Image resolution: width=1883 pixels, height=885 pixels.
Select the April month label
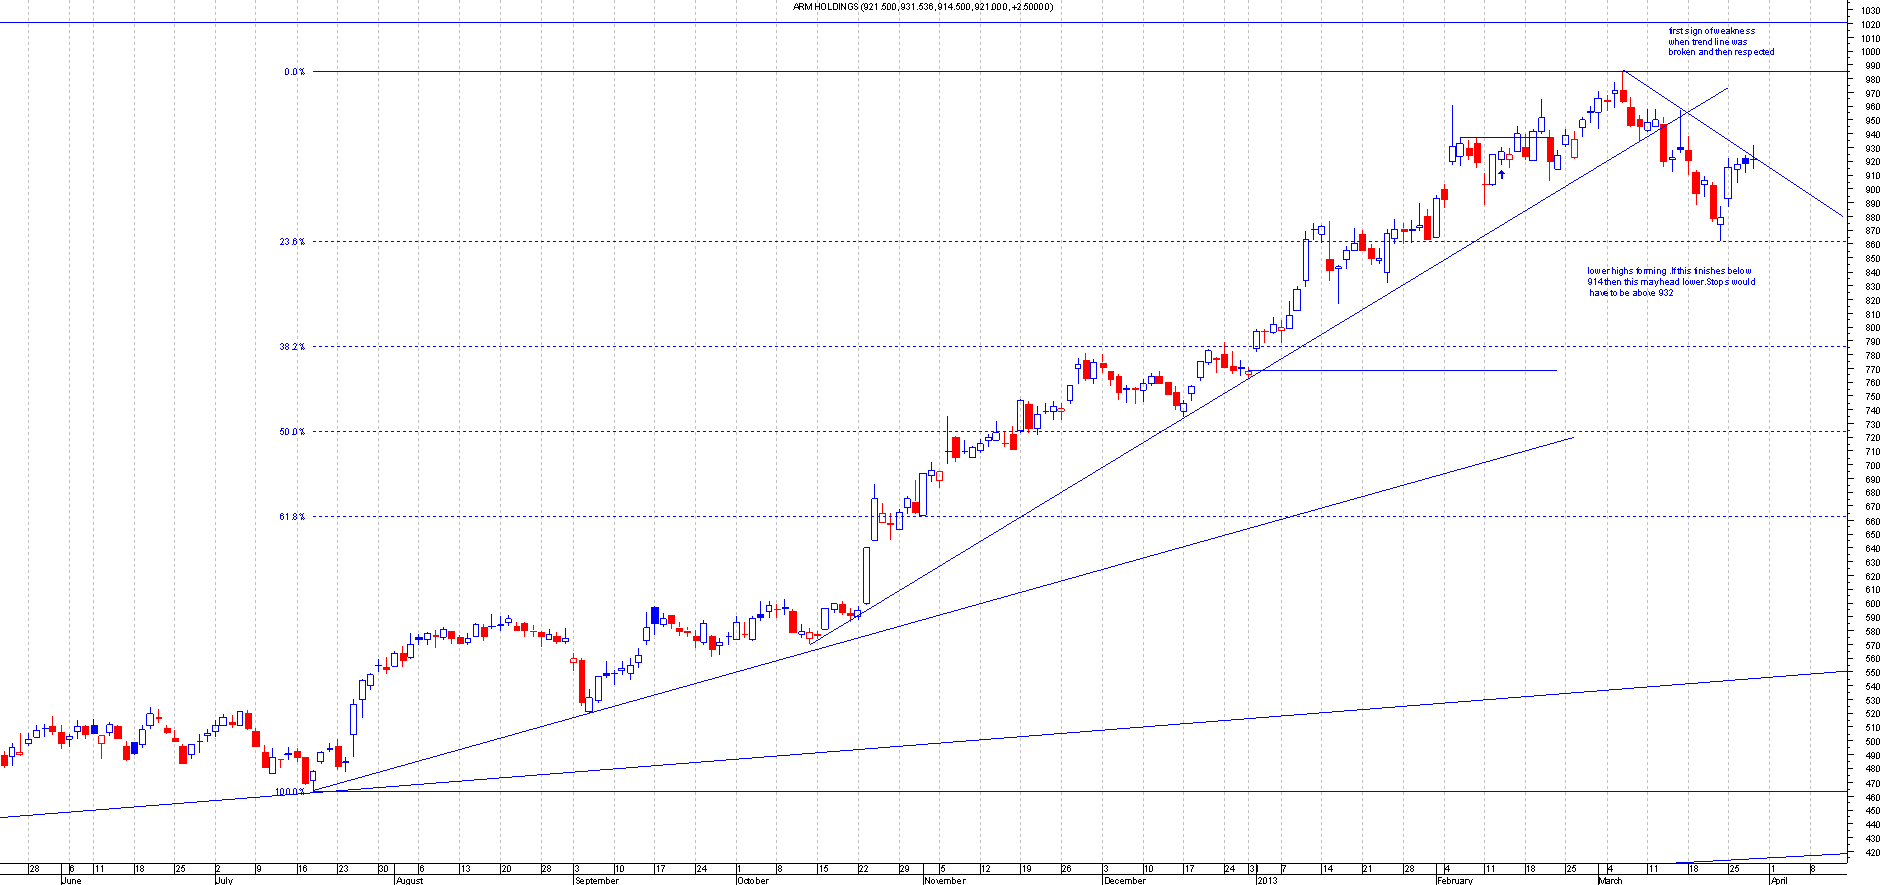pos(1778,881)
